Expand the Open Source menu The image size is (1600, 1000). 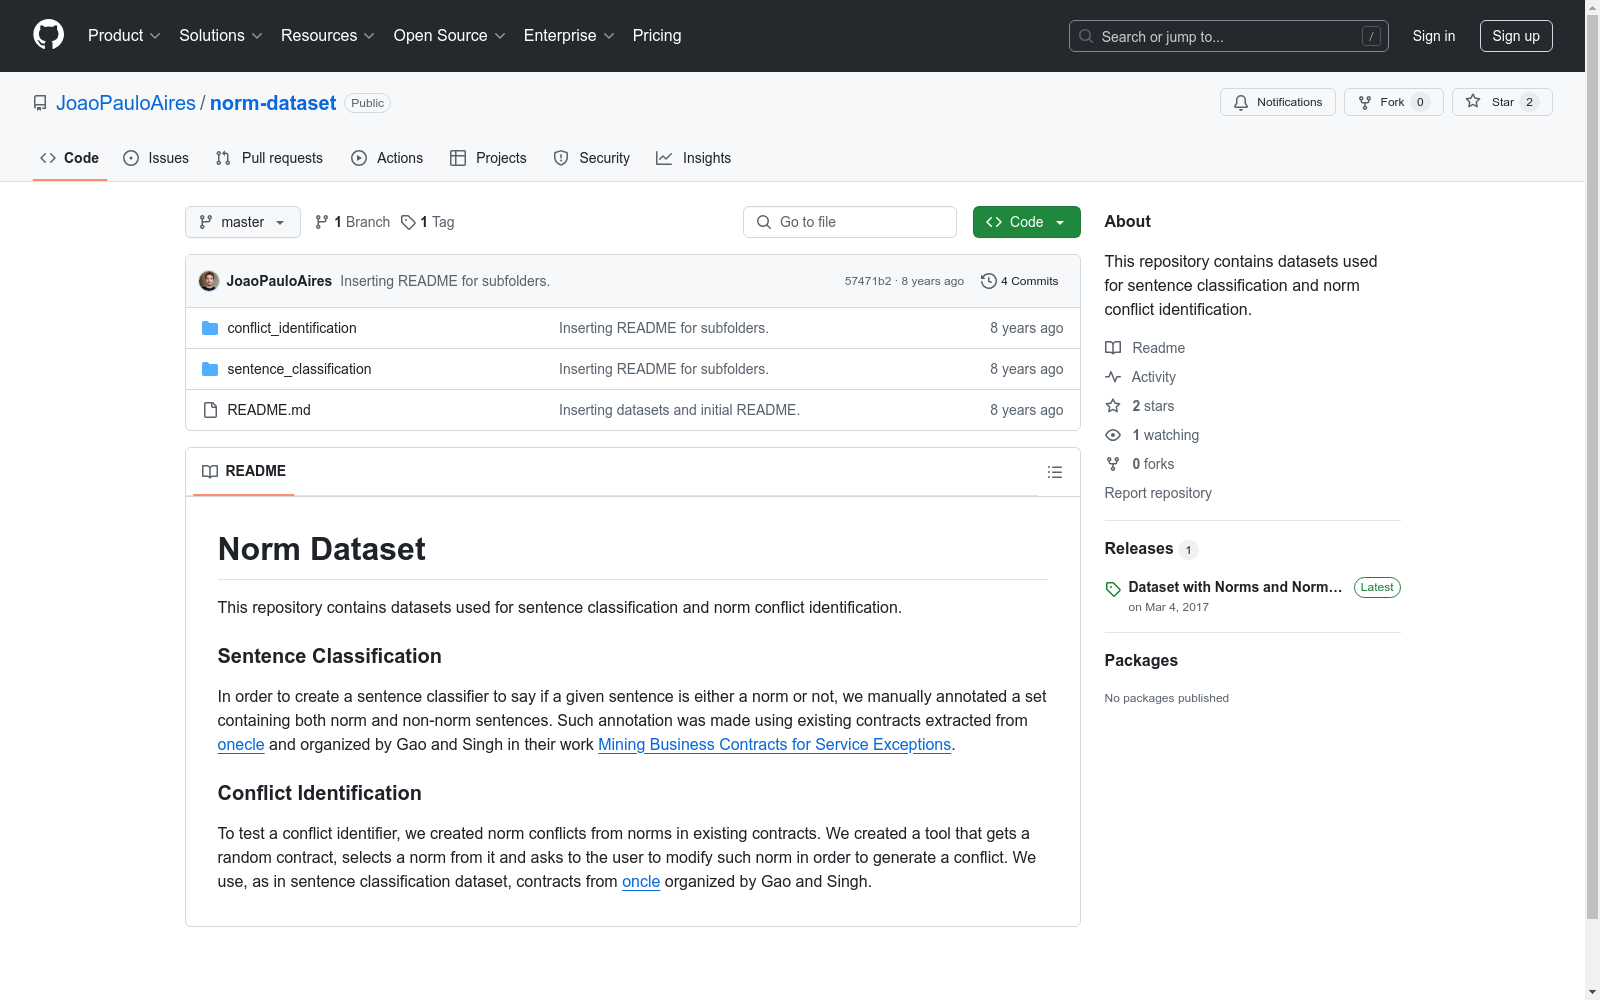coord(450,35)
